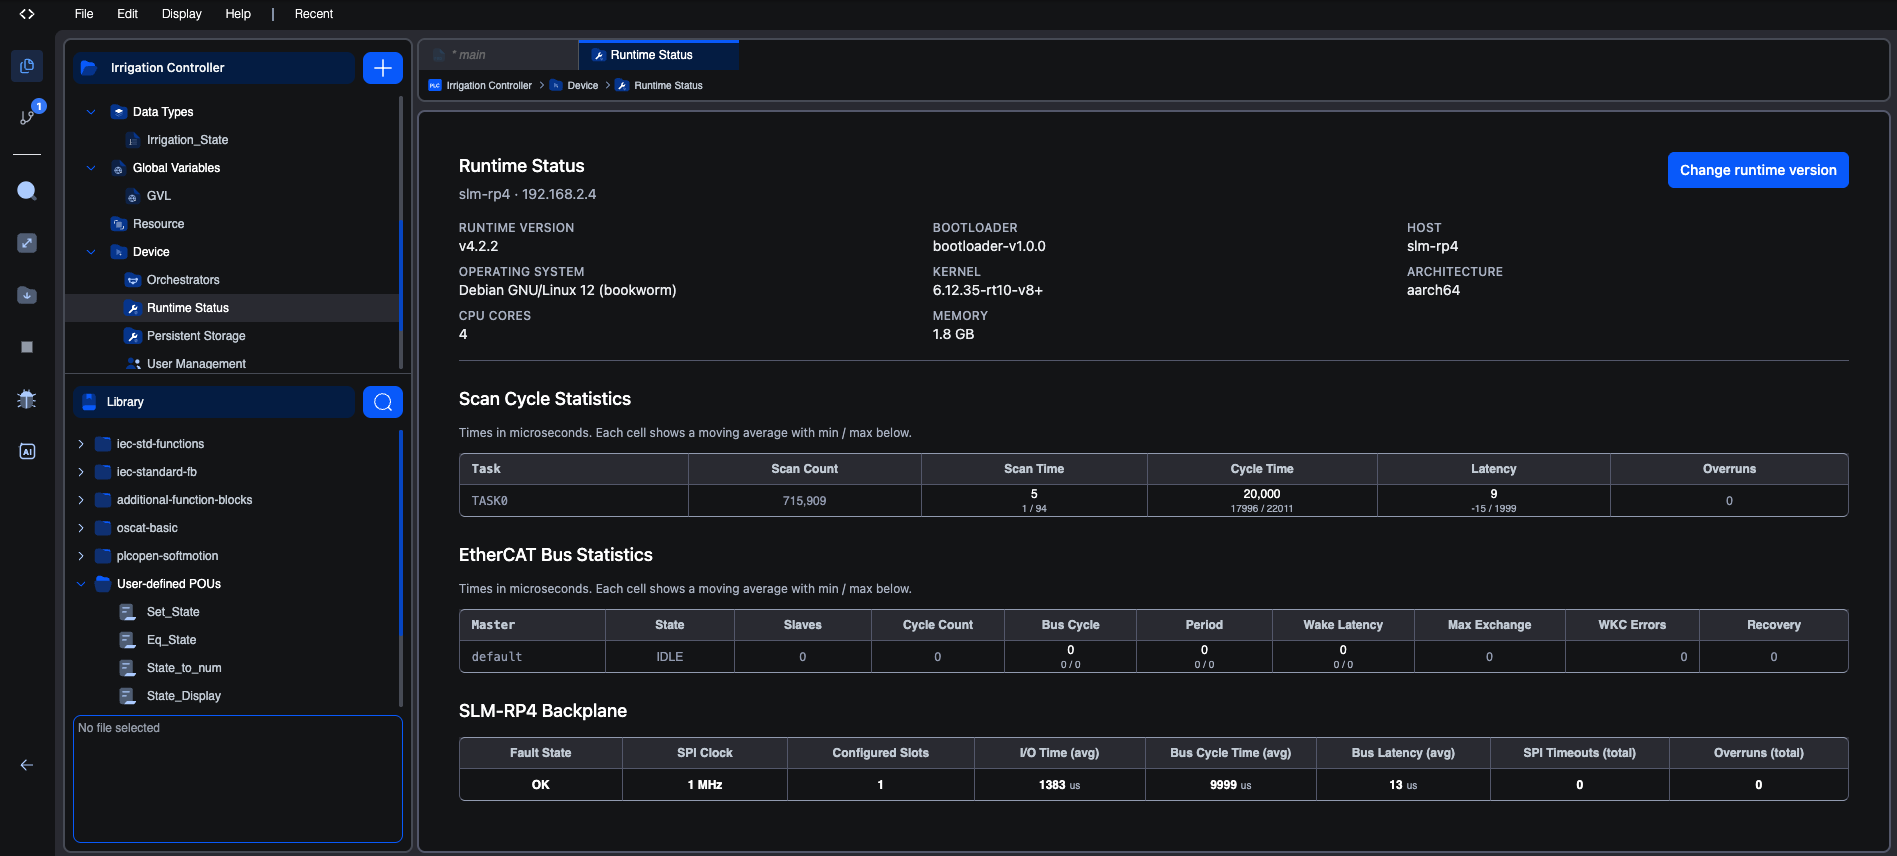Click the wrench icon in the Runtime Status tab
This screenshot has width=1897, height=856.
599,55
